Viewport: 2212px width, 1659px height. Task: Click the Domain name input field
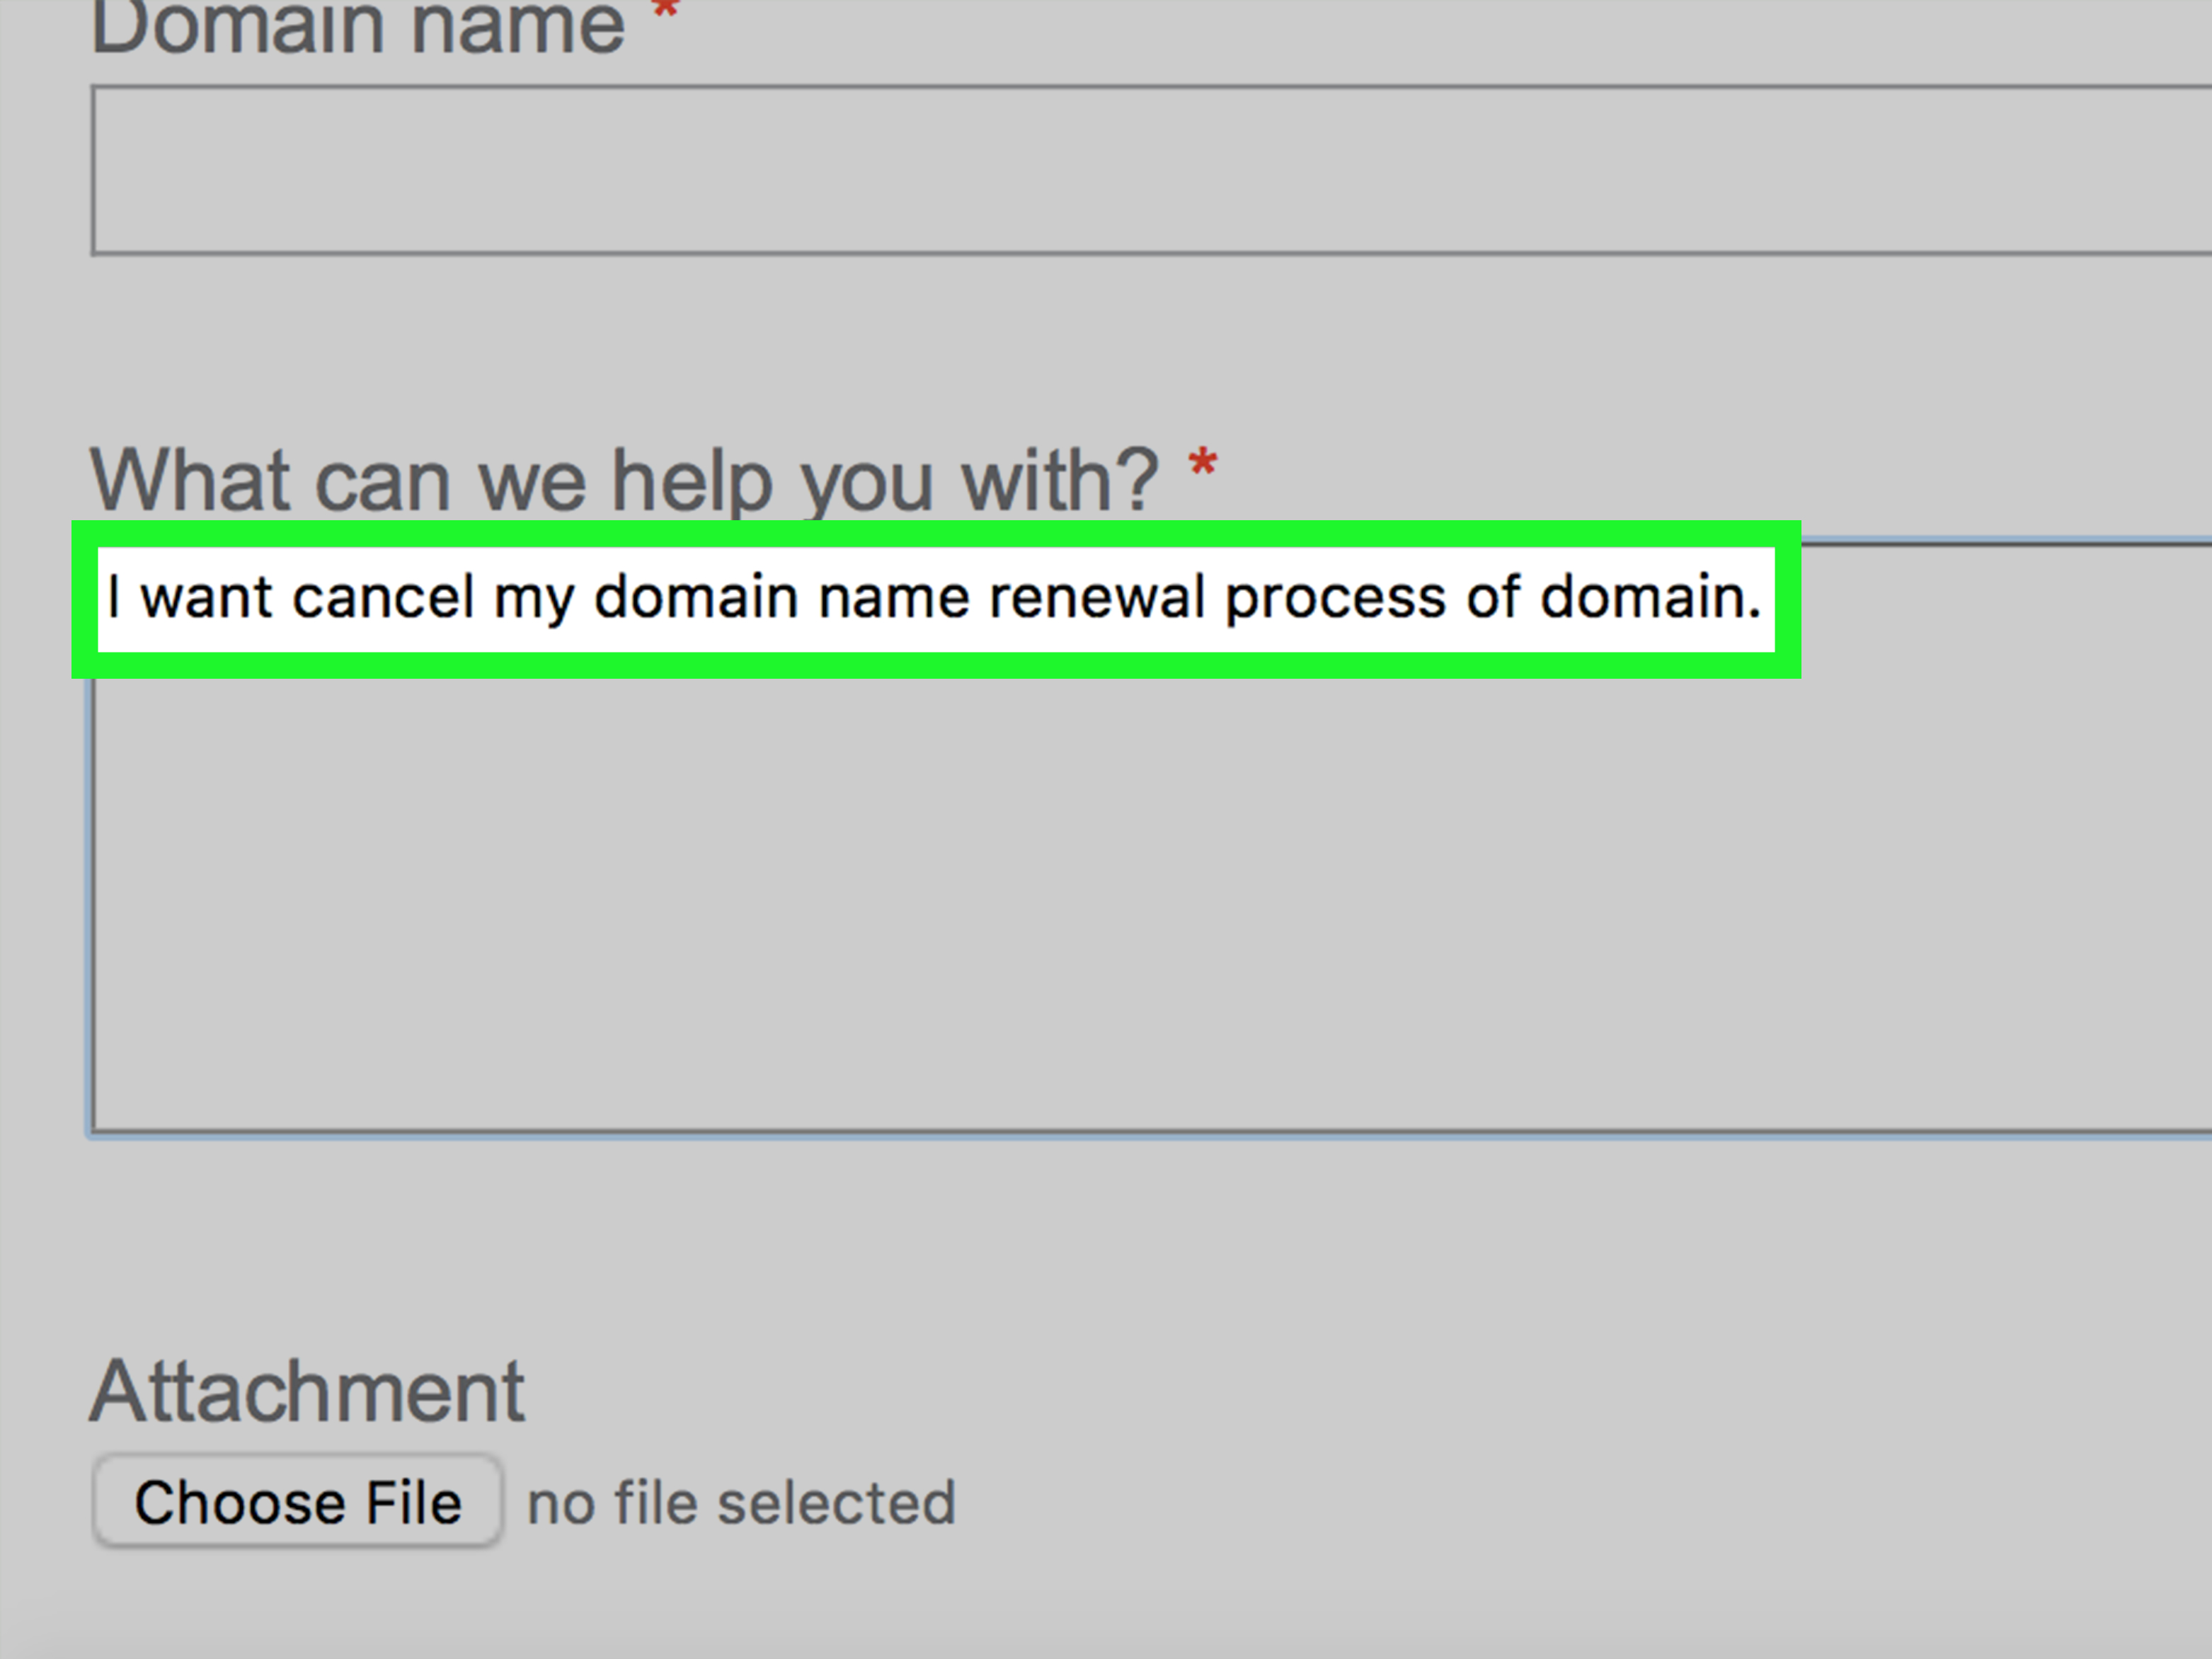(1152, 170)
